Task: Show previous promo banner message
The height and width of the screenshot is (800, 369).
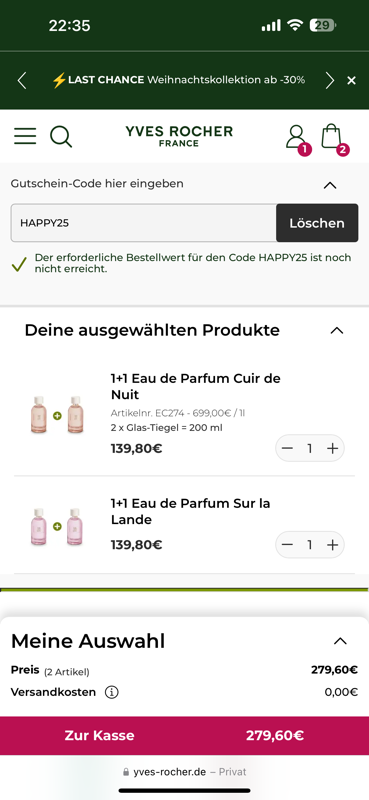Action: coord(21,81)
